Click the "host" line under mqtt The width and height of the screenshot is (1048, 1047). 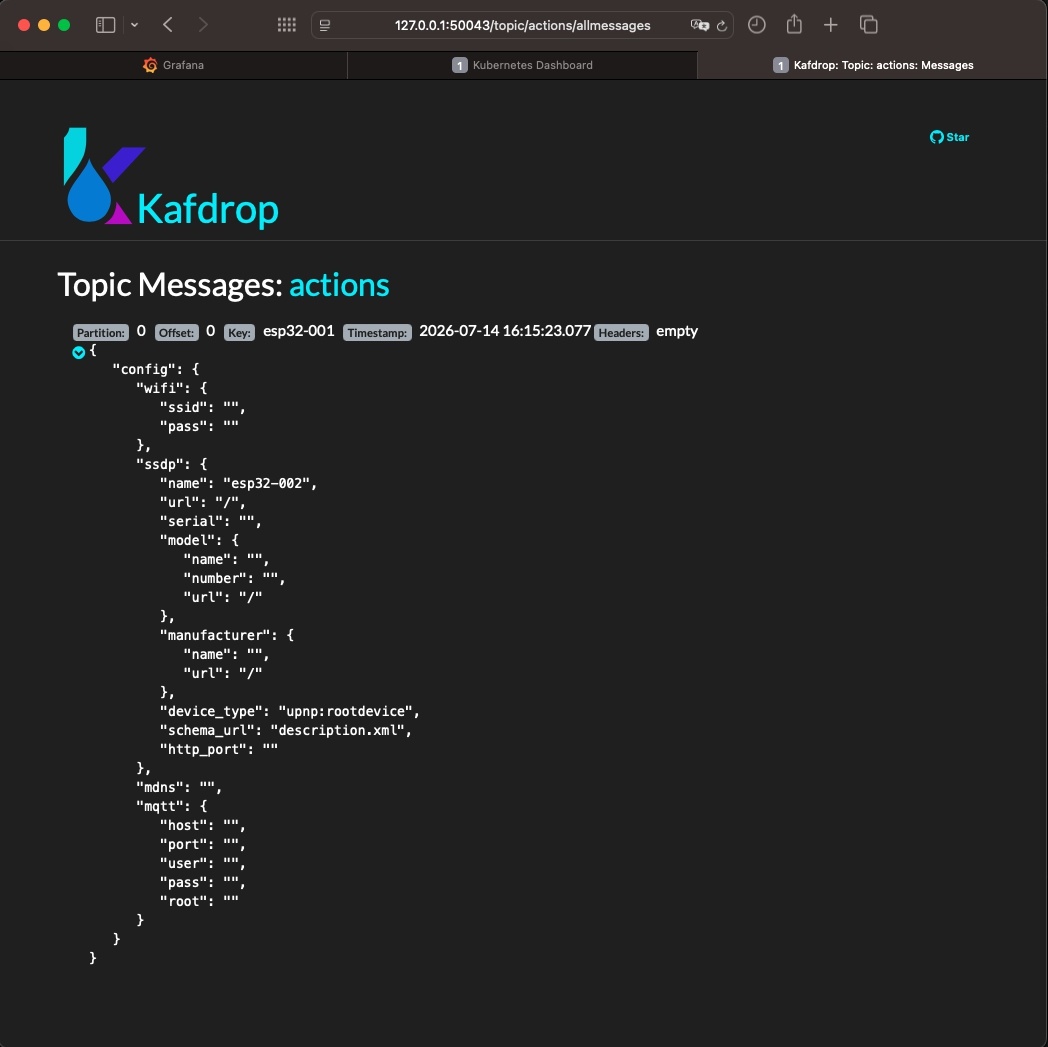click(x=203, y=826)
